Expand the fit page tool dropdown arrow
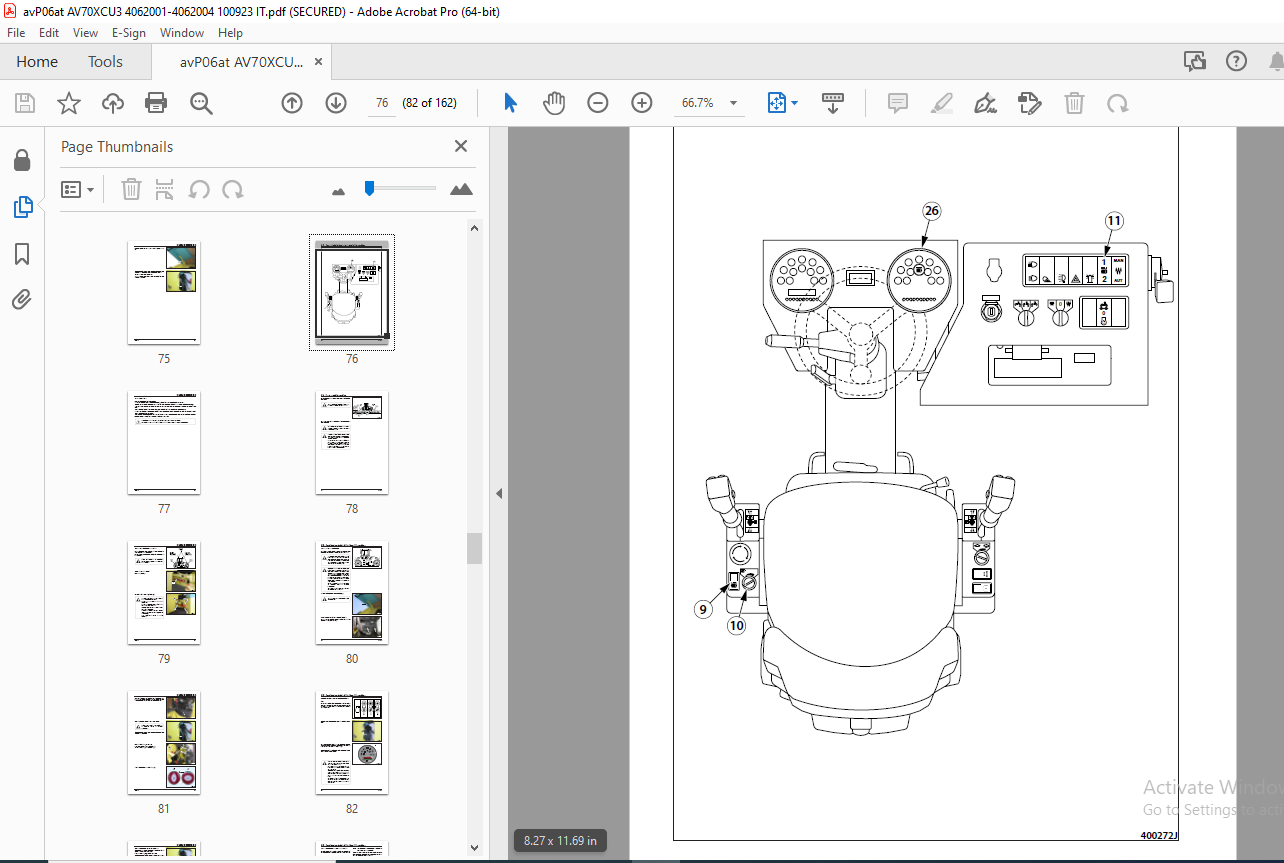Image resolution: width=1284 pixels, height=863 pixels. 795,103
